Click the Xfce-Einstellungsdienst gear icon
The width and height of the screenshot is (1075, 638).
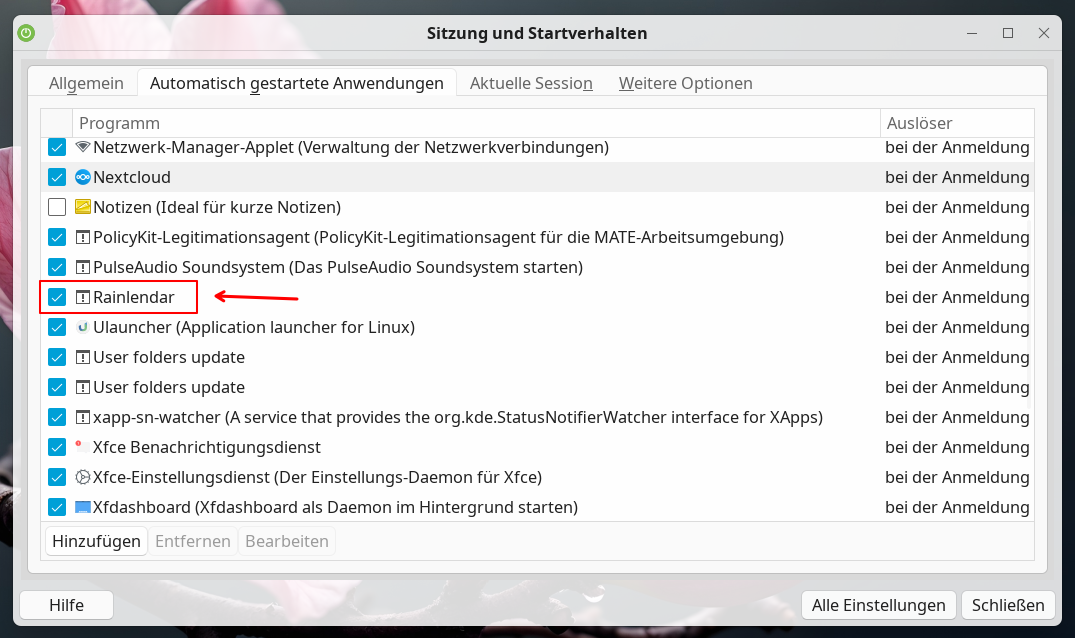tap(83, 478)
